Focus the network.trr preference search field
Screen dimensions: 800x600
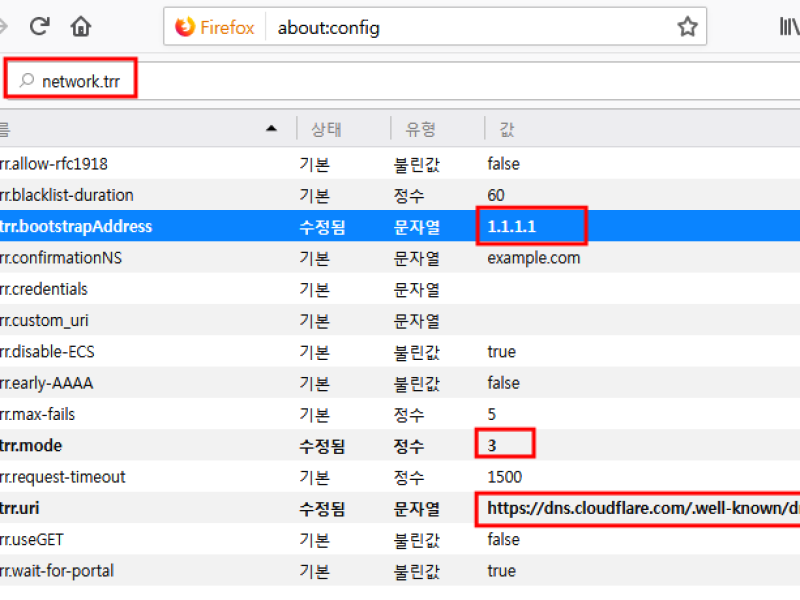point(400,81)
